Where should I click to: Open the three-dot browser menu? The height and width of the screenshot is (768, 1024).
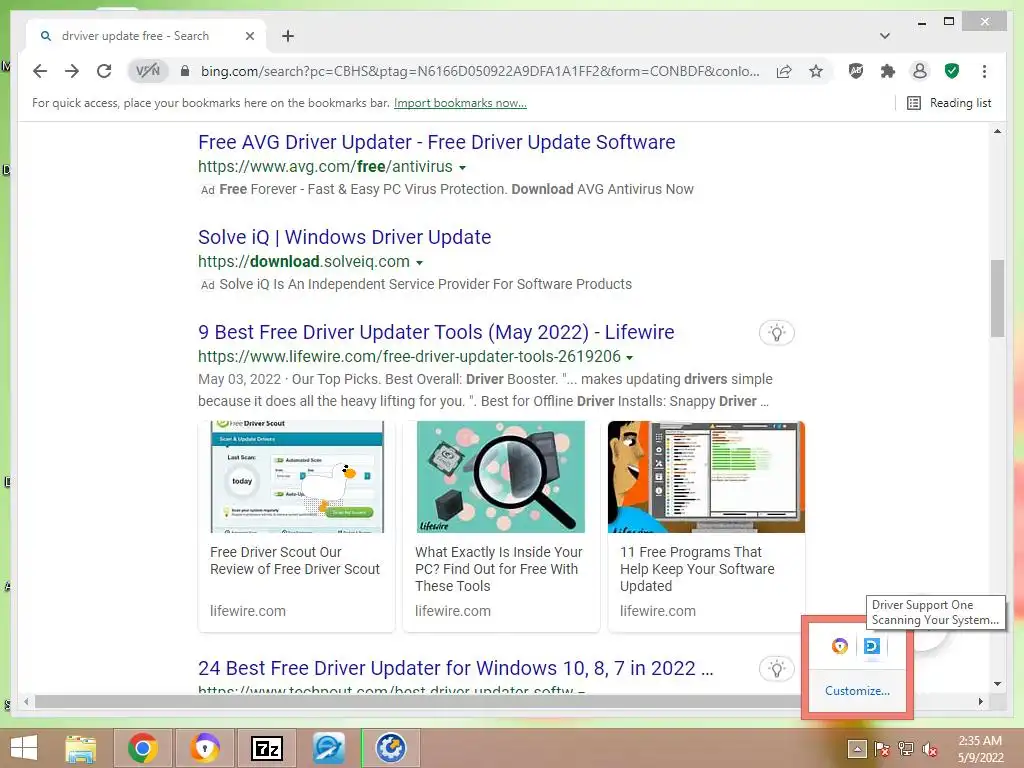click(x=984, y=71)
